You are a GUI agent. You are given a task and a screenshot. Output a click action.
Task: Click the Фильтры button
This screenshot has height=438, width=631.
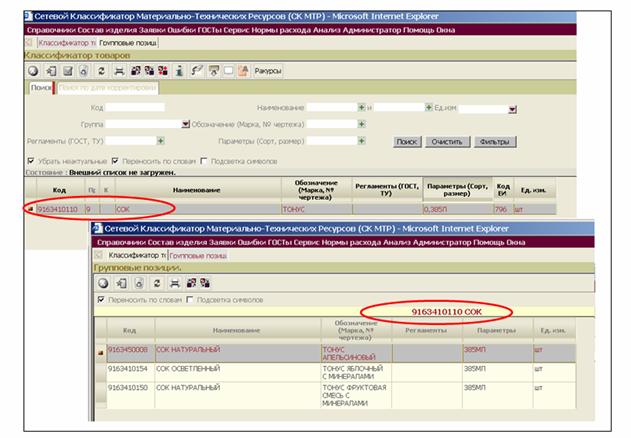click(x=495, y=142)
